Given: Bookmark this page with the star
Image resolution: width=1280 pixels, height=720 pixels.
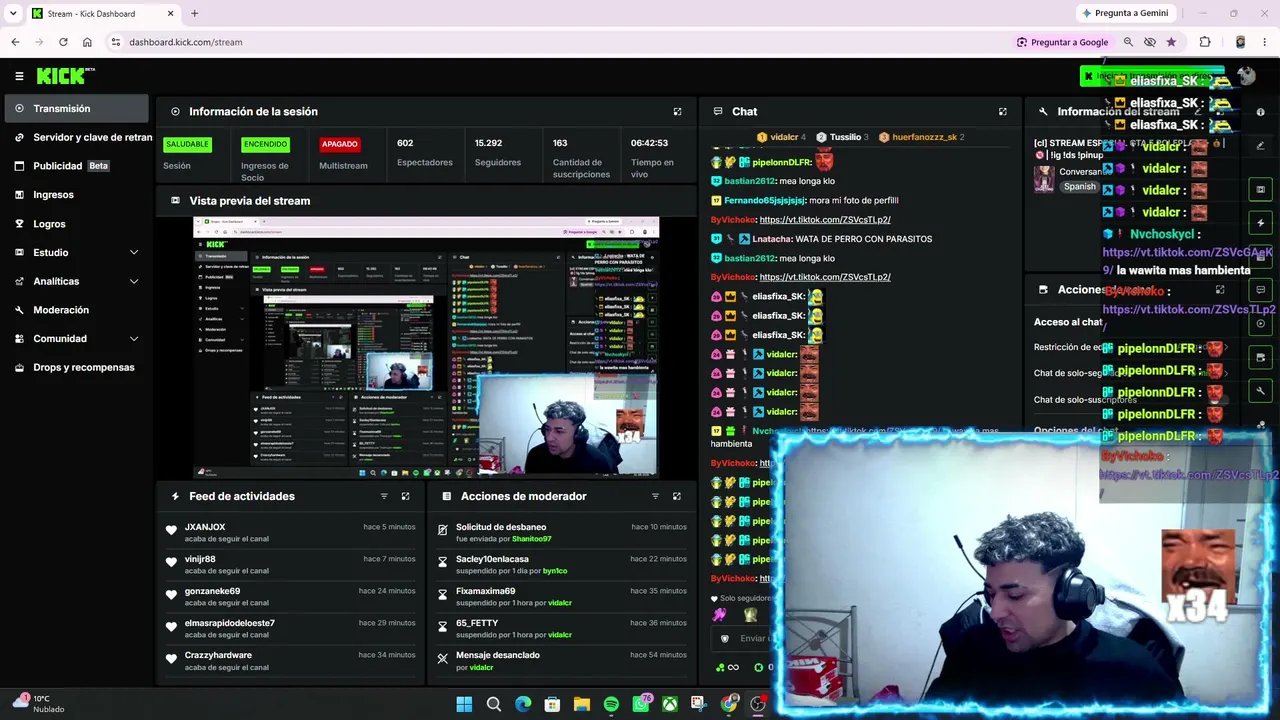Looking at the screenshot, I should click(x=1171, y=42).
